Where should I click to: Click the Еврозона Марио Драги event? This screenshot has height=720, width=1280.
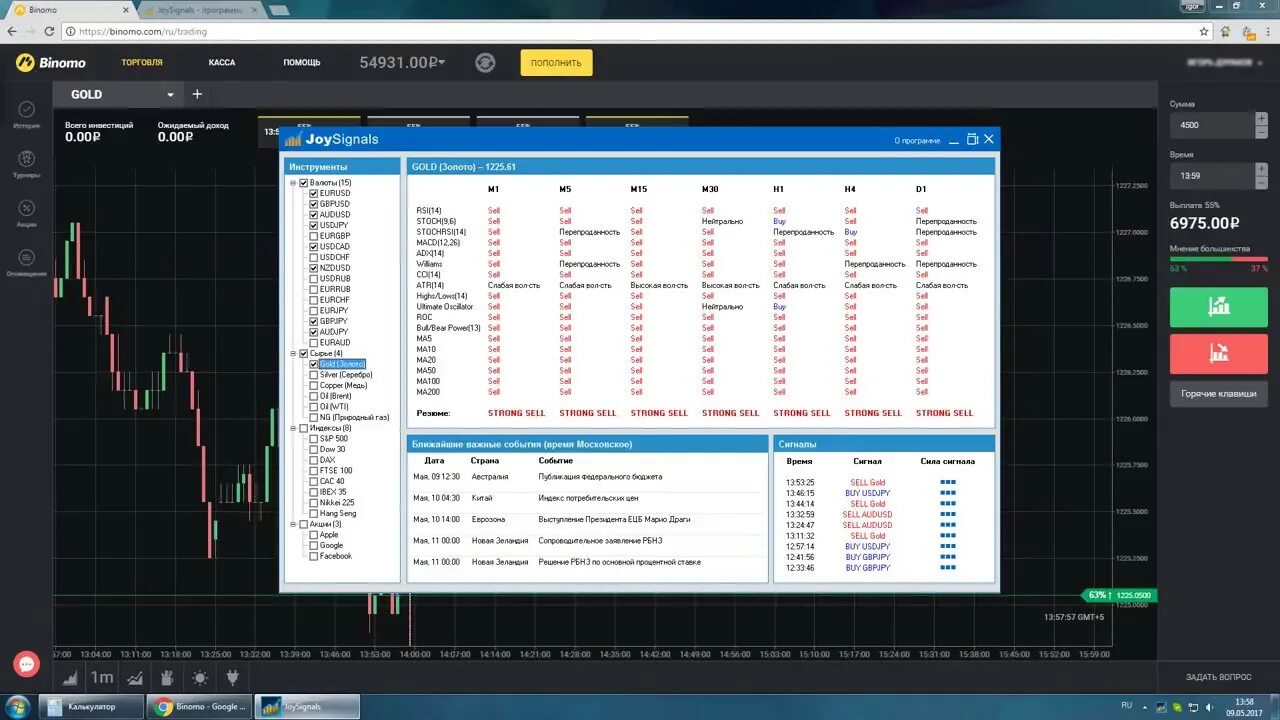click(587, 519)
